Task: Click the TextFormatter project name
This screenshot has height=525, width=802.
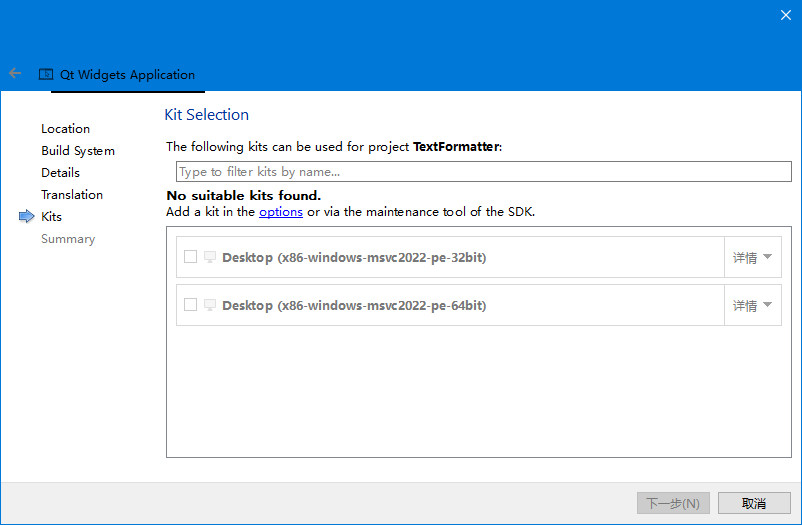Action: 456,147
